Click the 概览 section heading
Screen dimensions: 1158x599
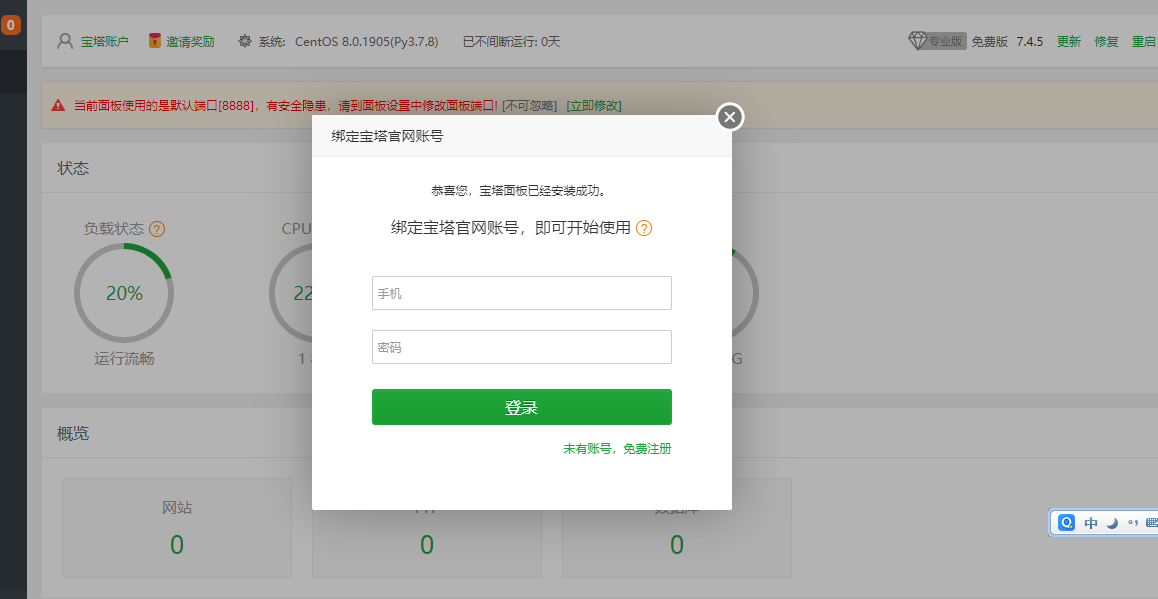[73, 434]
